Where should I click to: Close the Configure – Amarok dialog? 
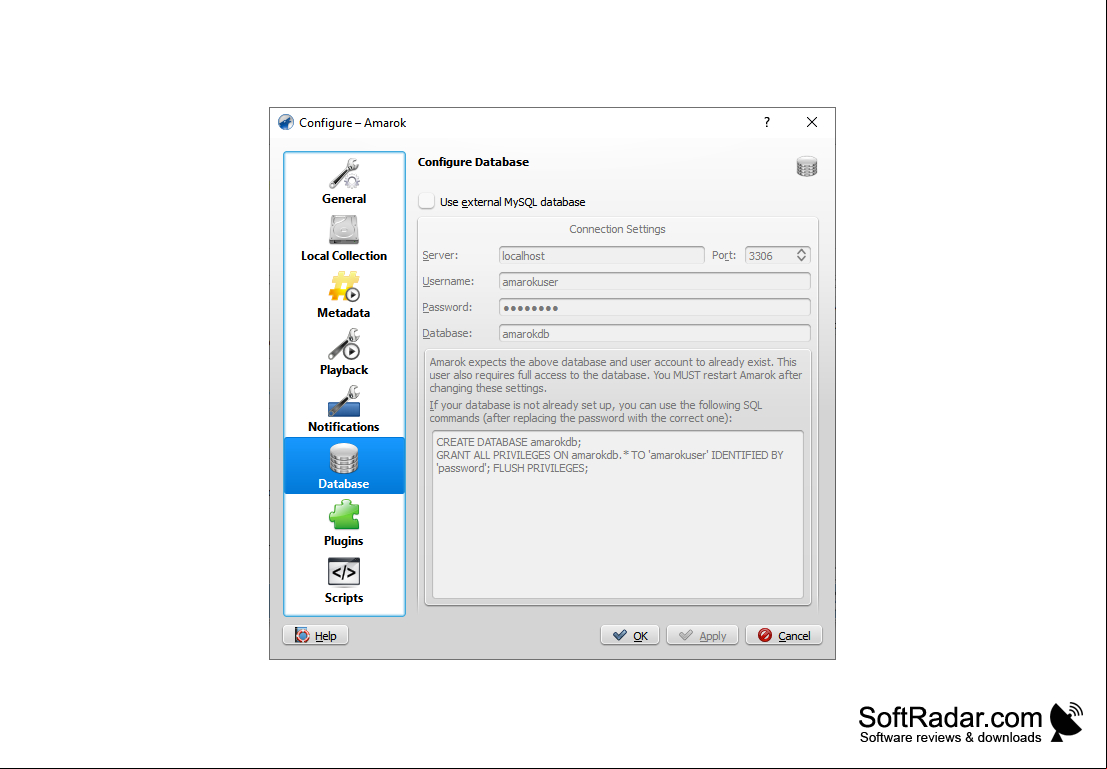tap(812, 122)
